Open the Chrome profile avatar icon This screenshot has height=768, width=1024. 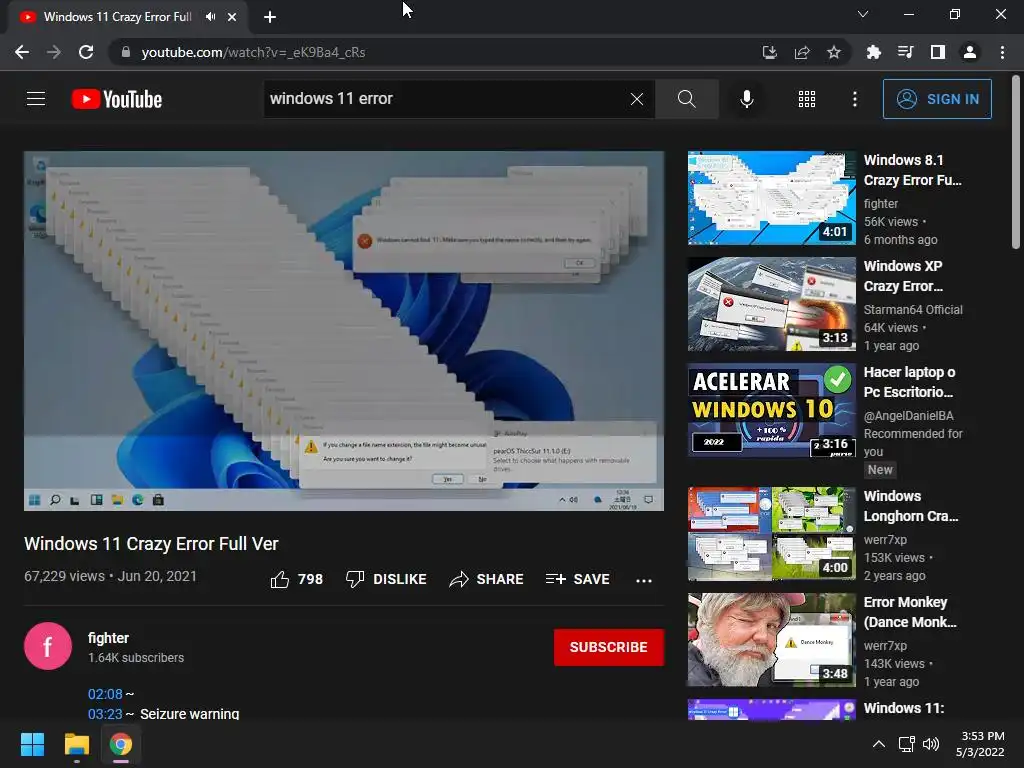(970, 52)
